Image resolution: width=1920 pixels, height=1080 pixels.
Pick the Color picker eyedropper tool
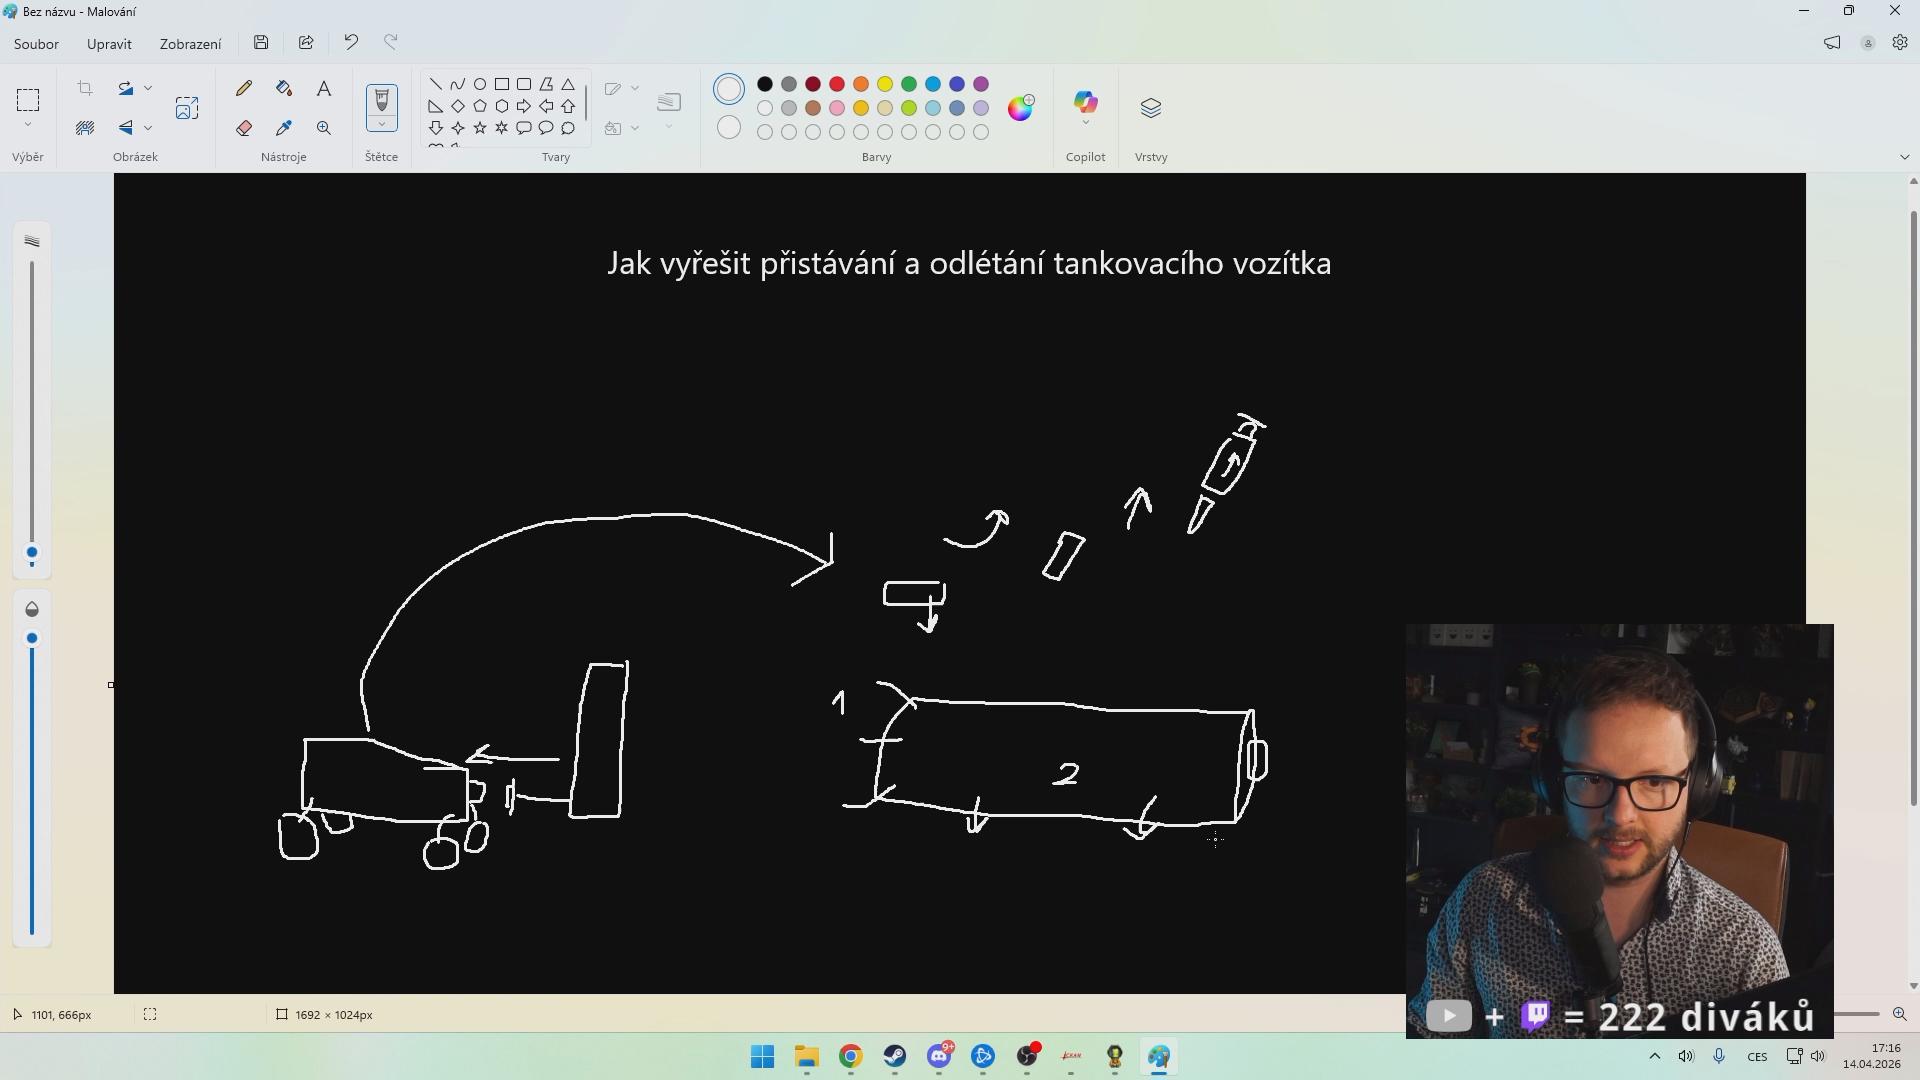pos(284,128)
